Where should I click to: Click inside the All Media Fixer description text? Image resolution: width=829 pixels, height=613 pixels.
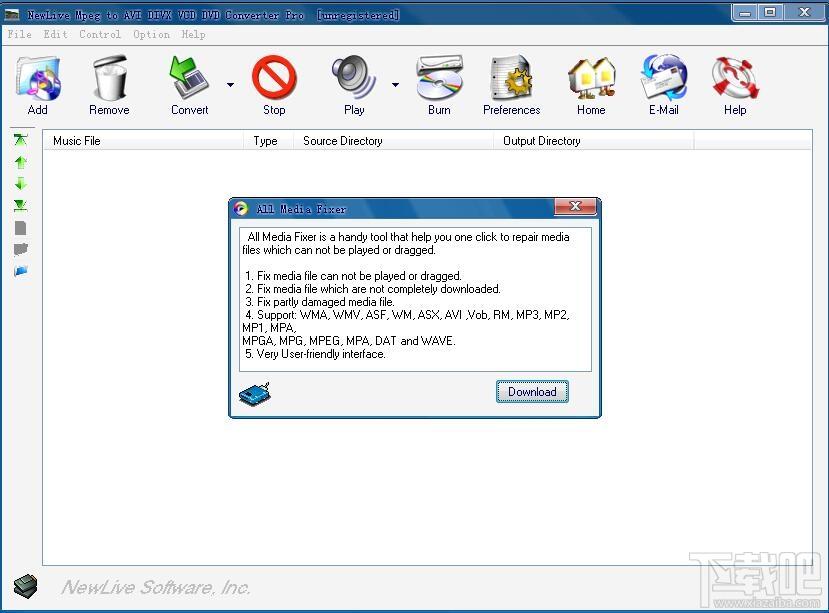tap(415, 299)
